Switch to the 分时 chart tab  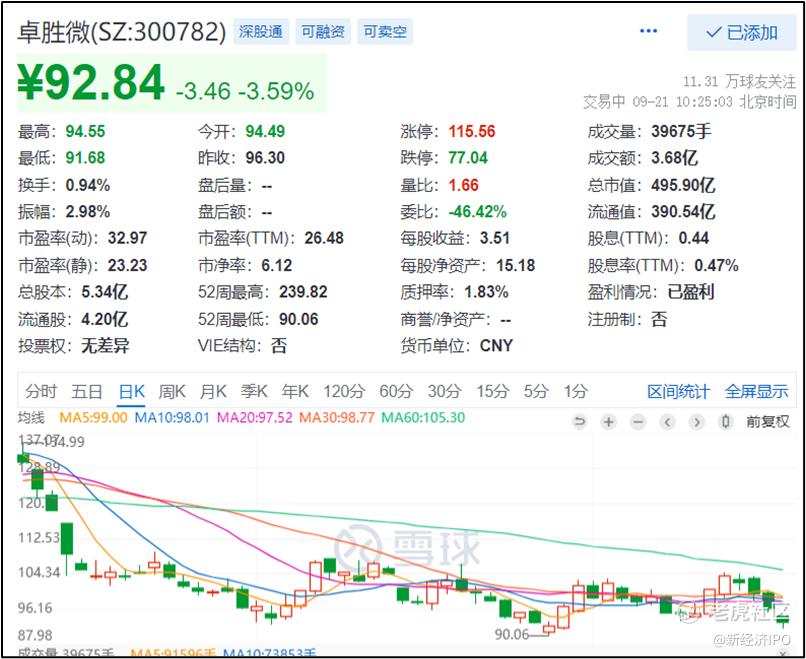click(41, 392)
